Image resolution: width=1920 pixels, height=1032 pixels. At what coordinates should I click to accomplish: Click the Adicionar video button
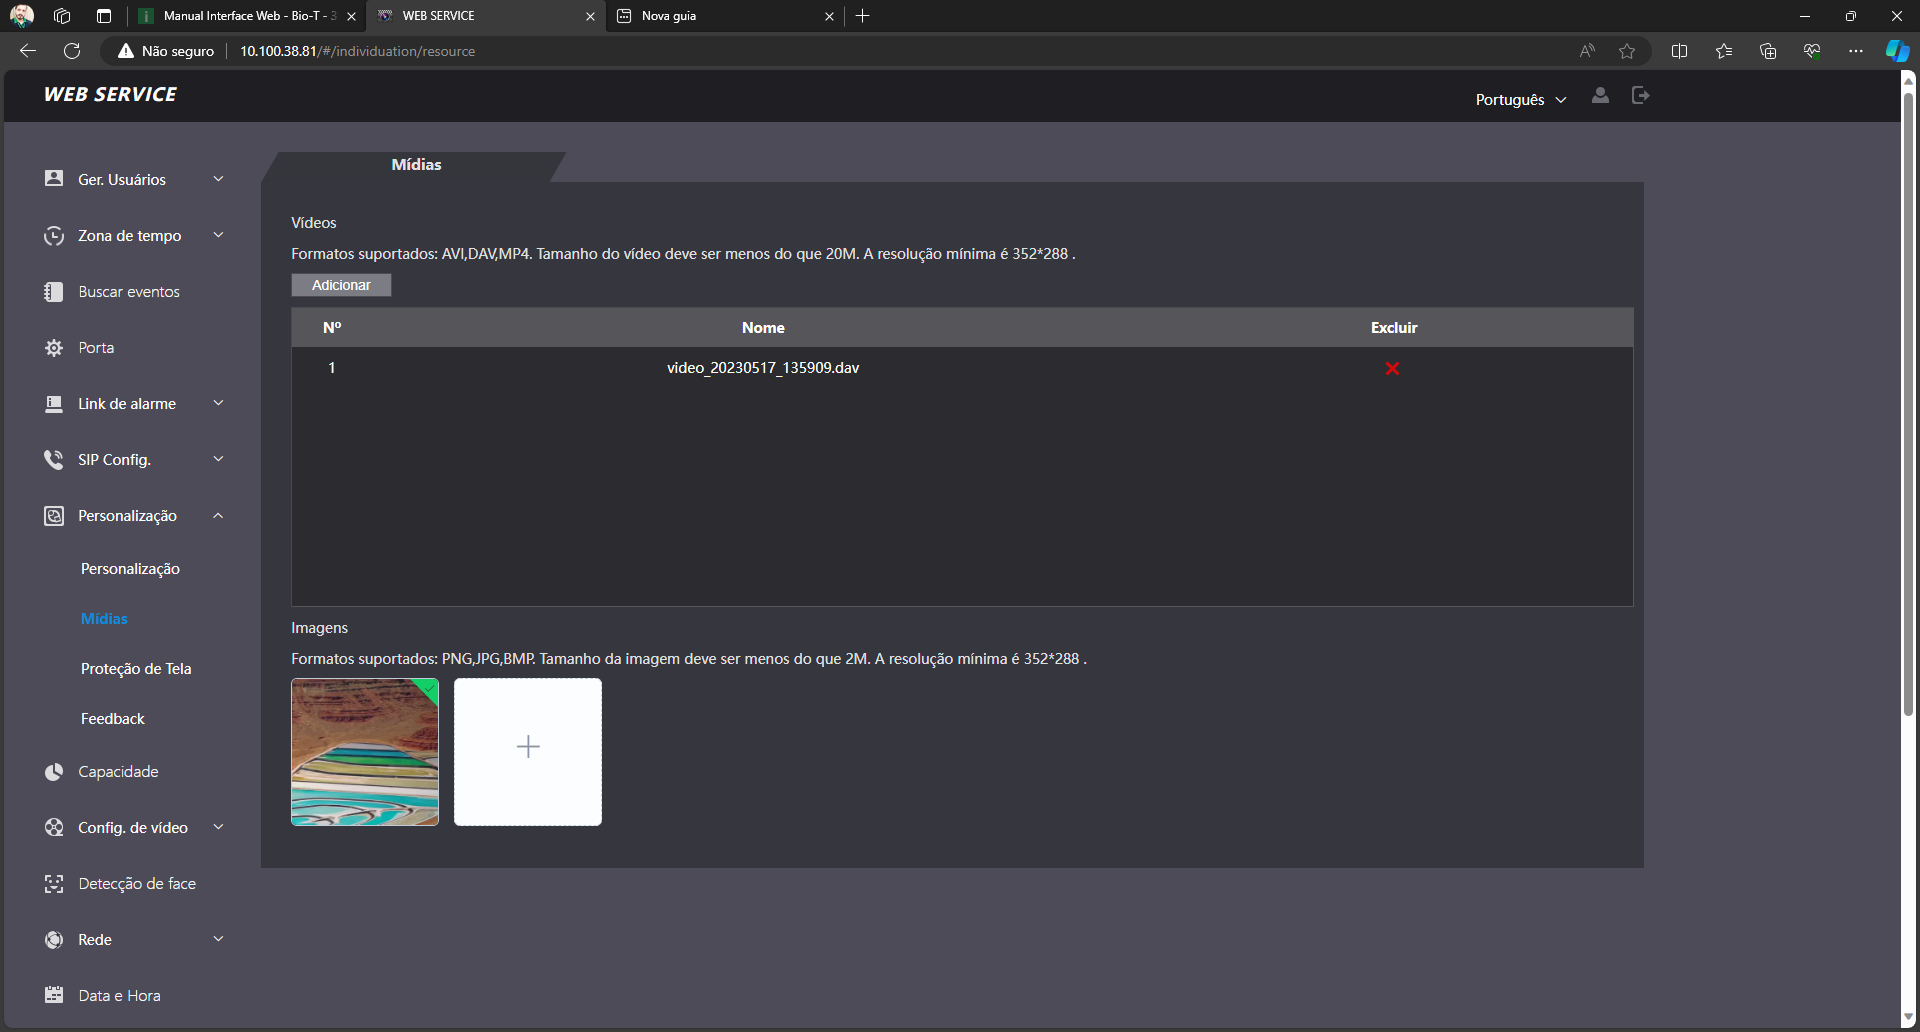coord(341,285)
